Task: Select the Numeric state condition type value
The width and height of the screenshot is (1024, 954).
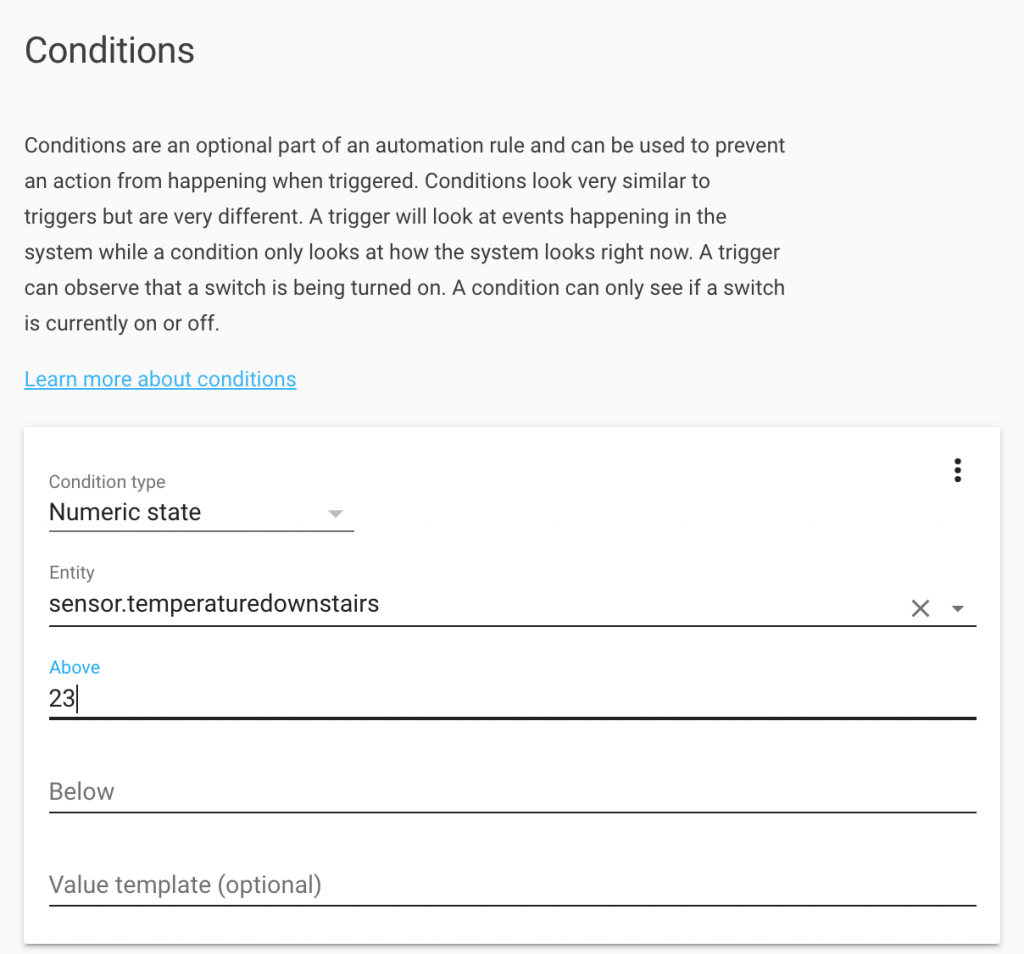Action: click(x=125, y=512)
